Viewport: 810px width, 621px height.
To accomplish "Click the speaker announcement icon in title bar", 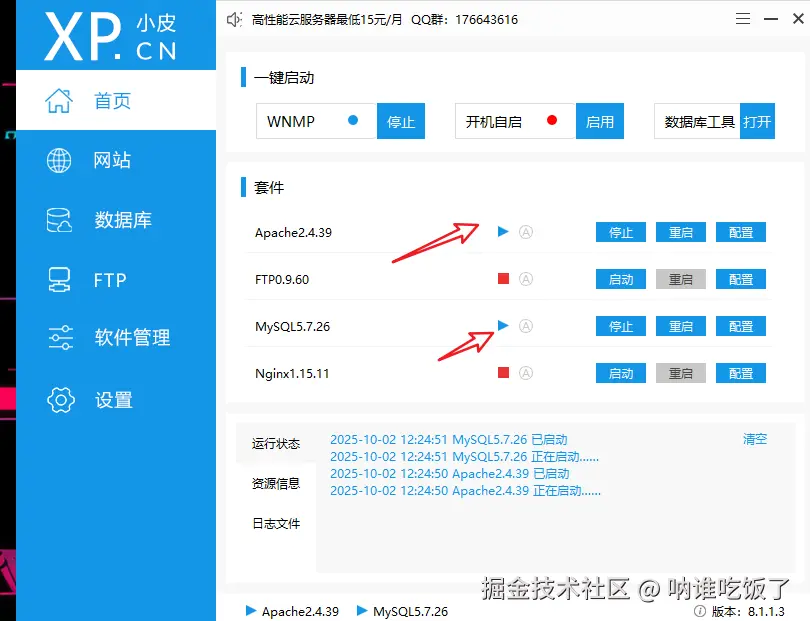I will [x=234, y=20].
